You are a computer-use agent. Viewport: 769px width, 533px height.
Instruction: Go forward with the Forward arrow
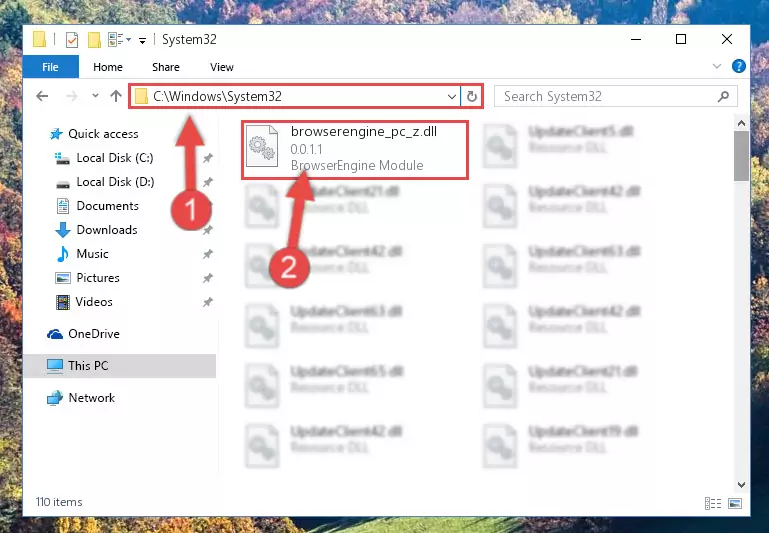pyautogui.click(x=72, y=96)
